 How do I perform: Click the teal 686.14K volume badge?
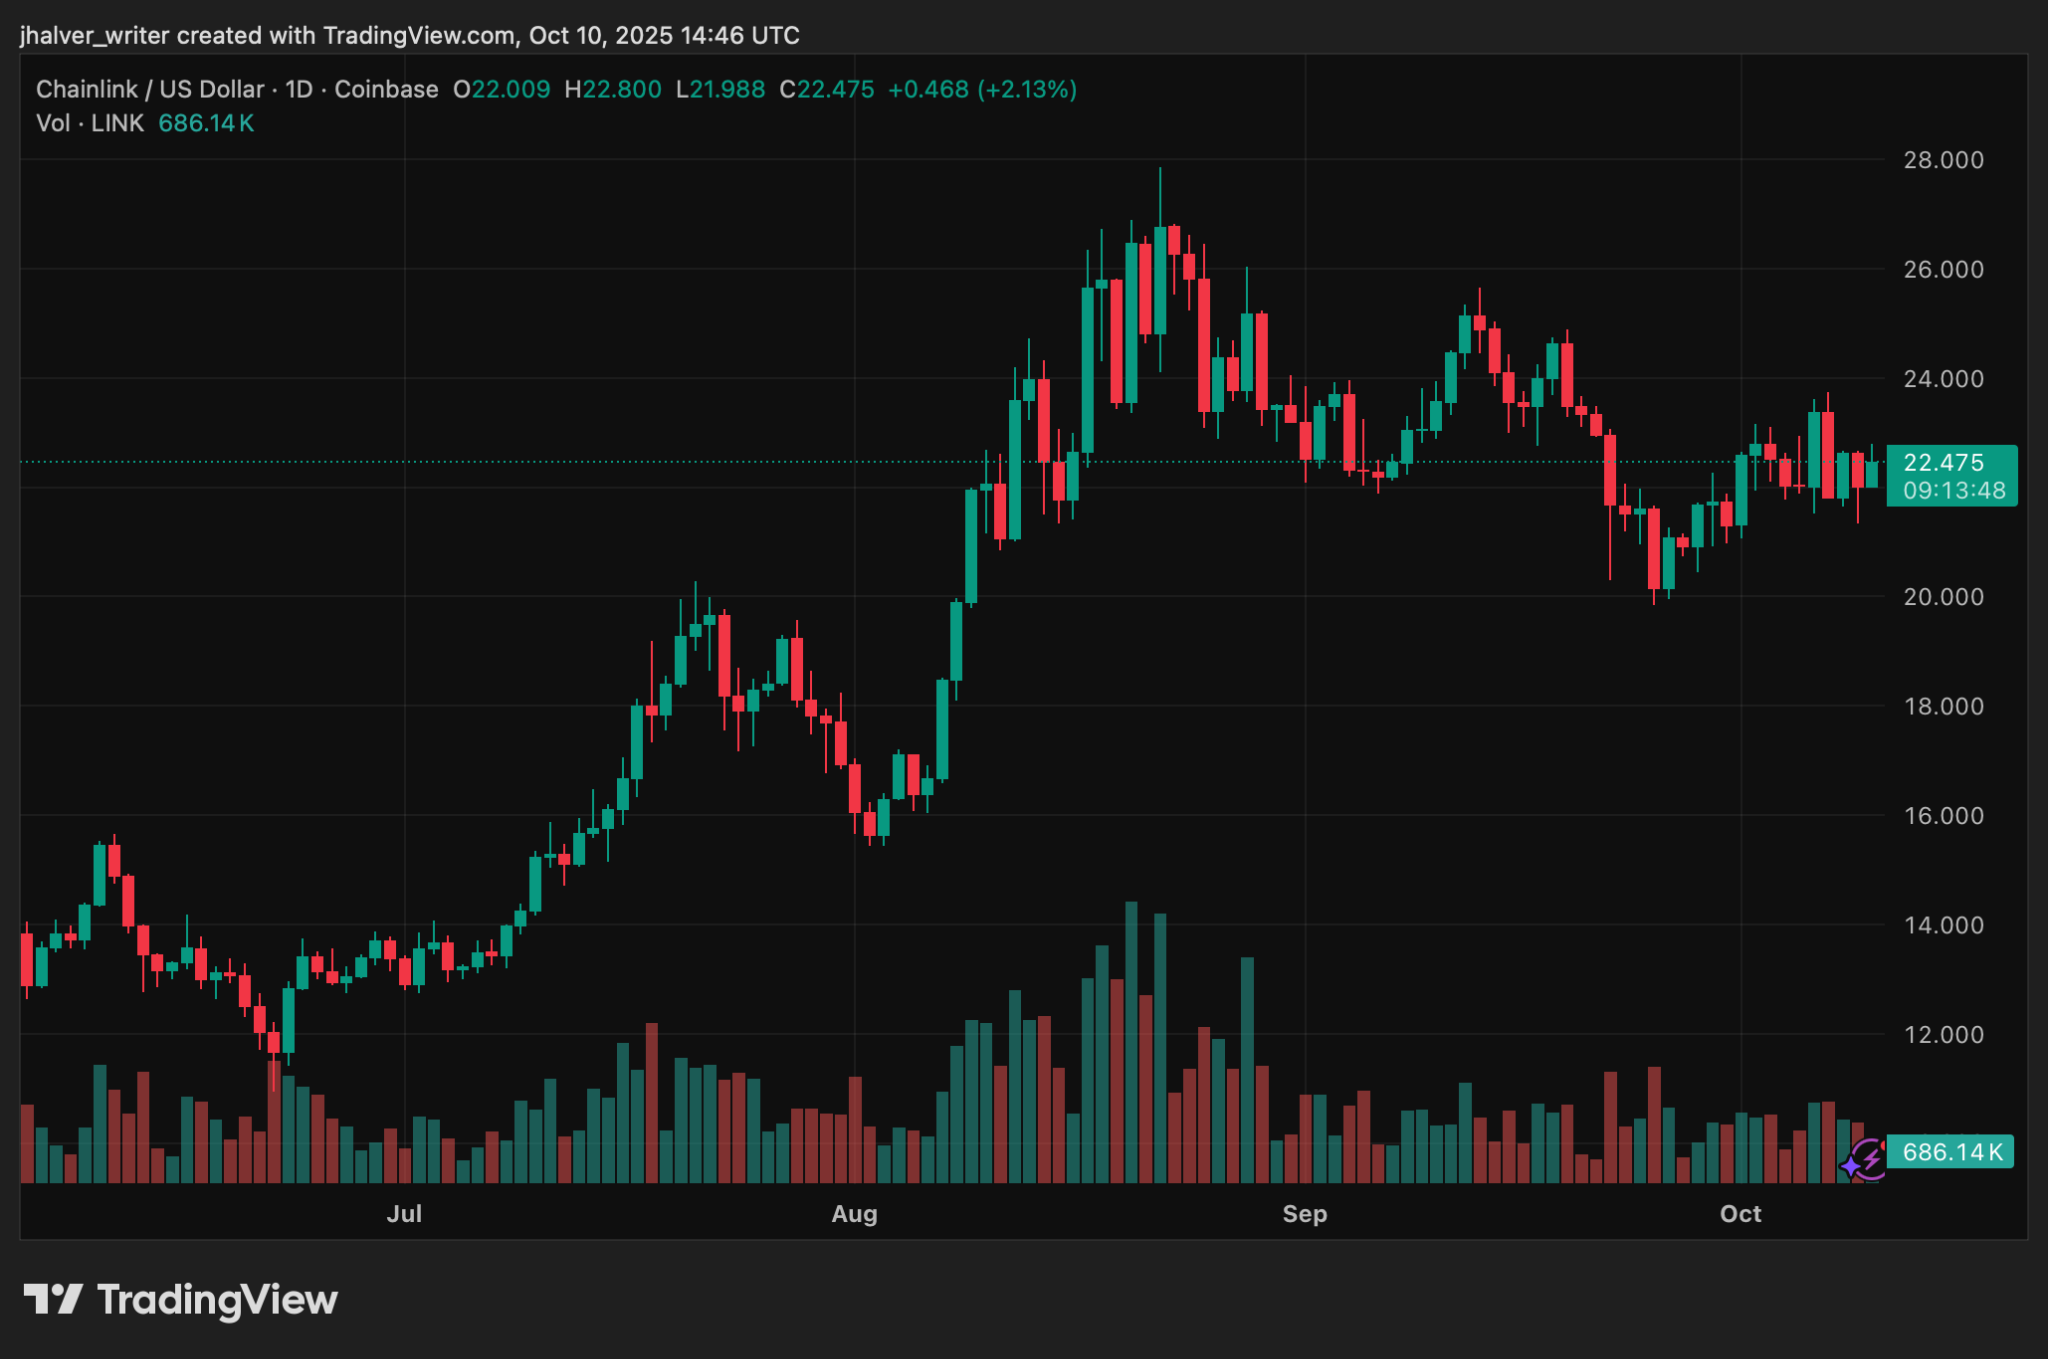(x=1950, y=1153)
